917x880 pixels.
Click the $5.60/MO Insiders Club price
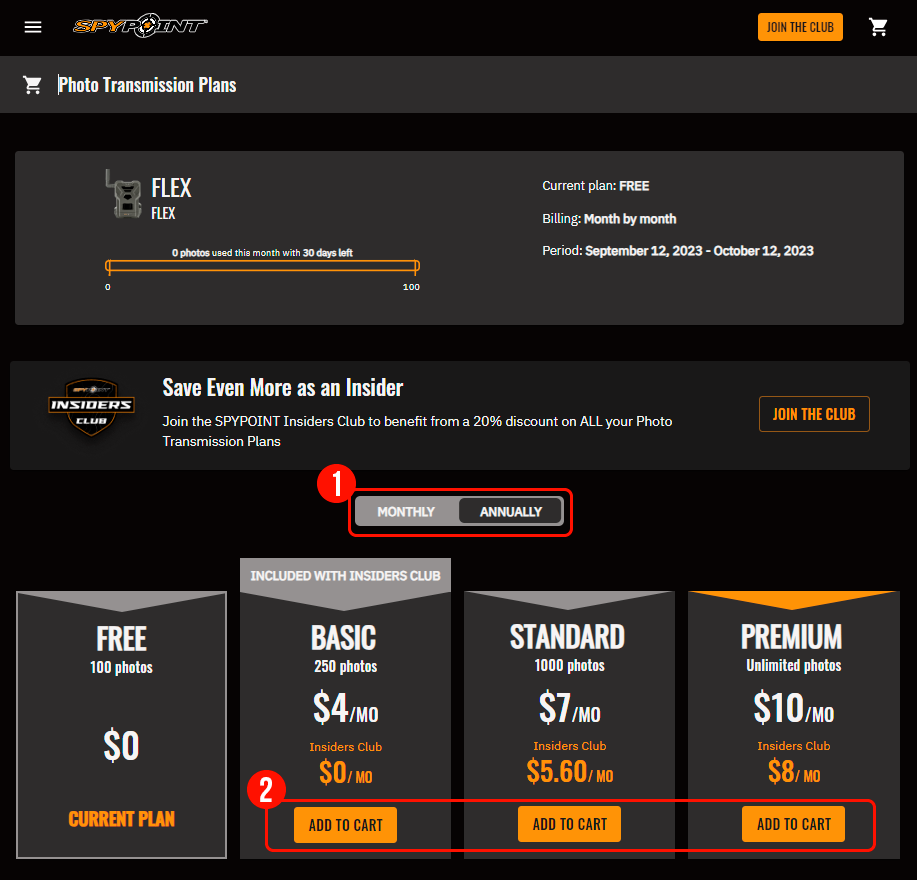pyautogui.click(x=570, y=771)
